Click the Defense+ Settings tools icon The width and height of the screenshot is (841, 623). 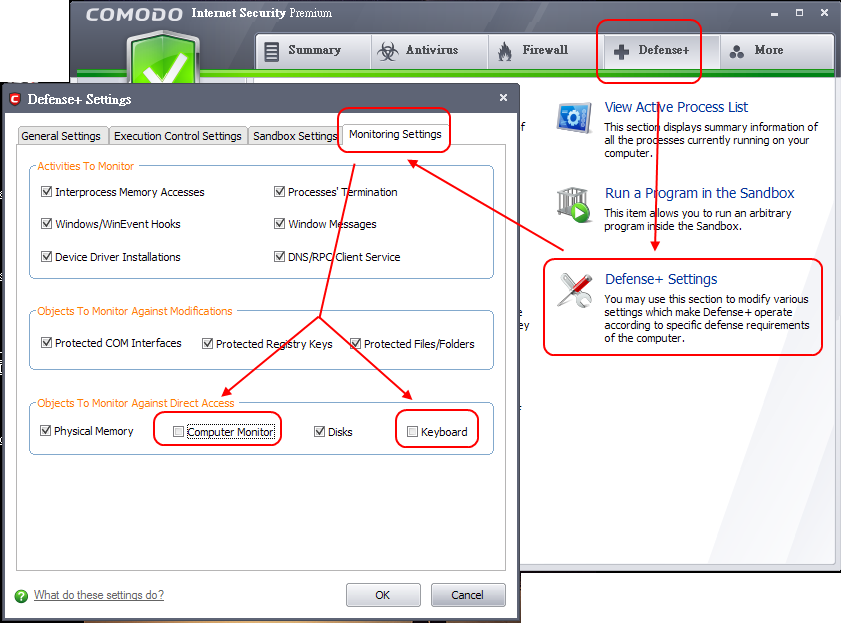point(574,290)
